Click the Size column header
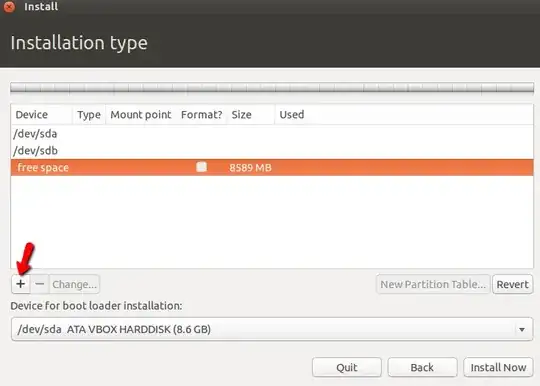 (x=251, y=114)
